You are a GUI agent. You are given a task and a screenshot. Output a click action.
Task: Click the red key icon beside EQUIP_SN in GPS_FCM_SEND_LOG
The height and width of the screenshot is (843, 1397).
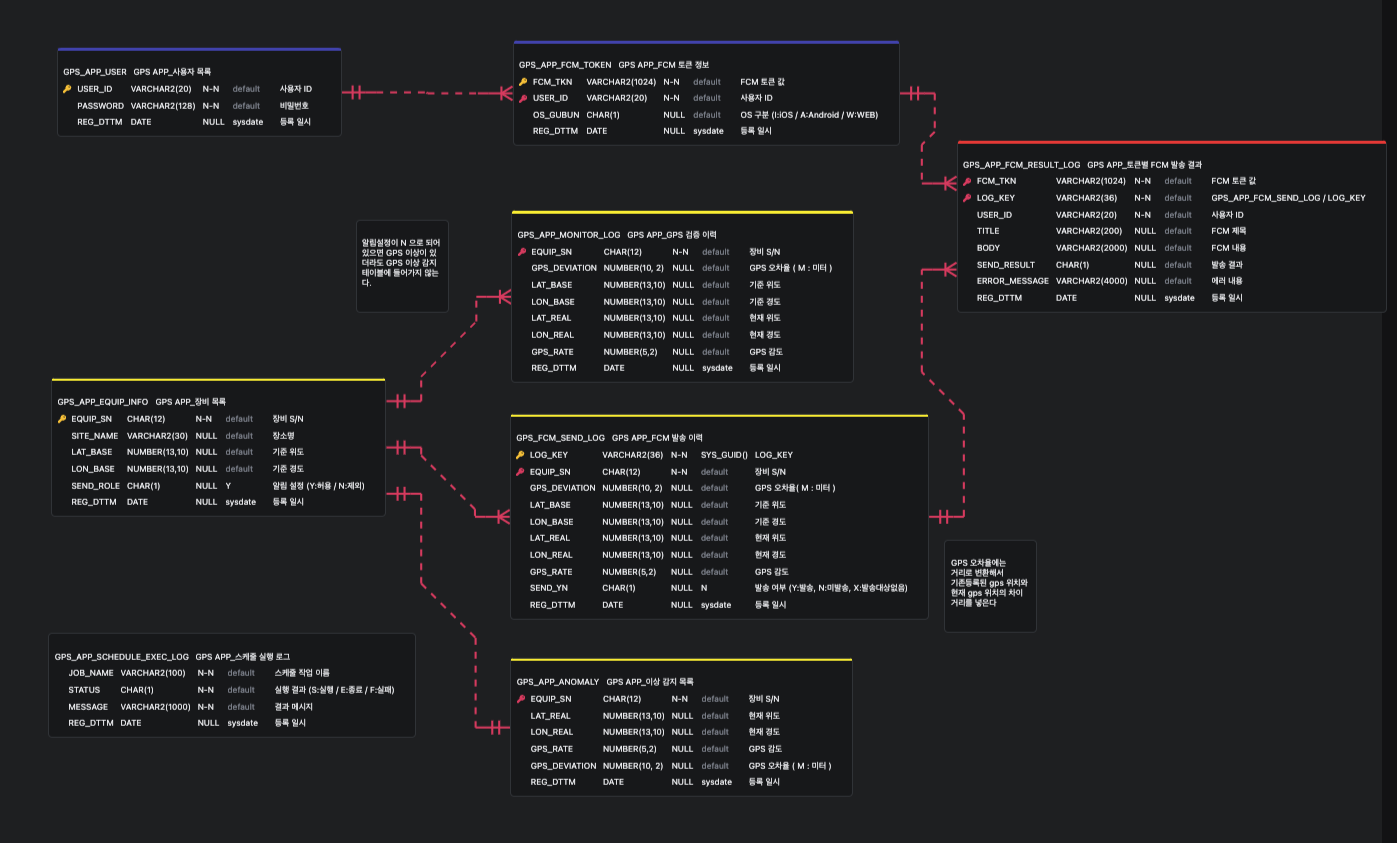(x=520, y=472)
